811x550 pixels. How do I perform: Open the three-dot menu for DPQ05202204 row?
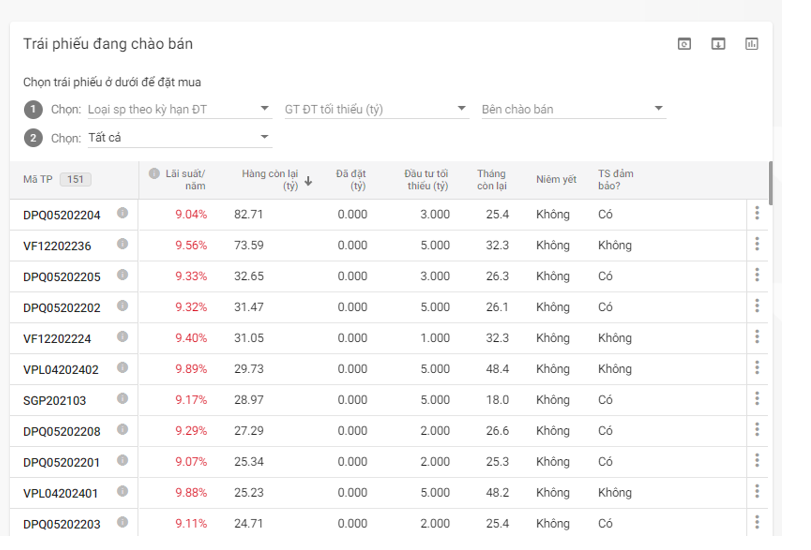pos(757,213)
